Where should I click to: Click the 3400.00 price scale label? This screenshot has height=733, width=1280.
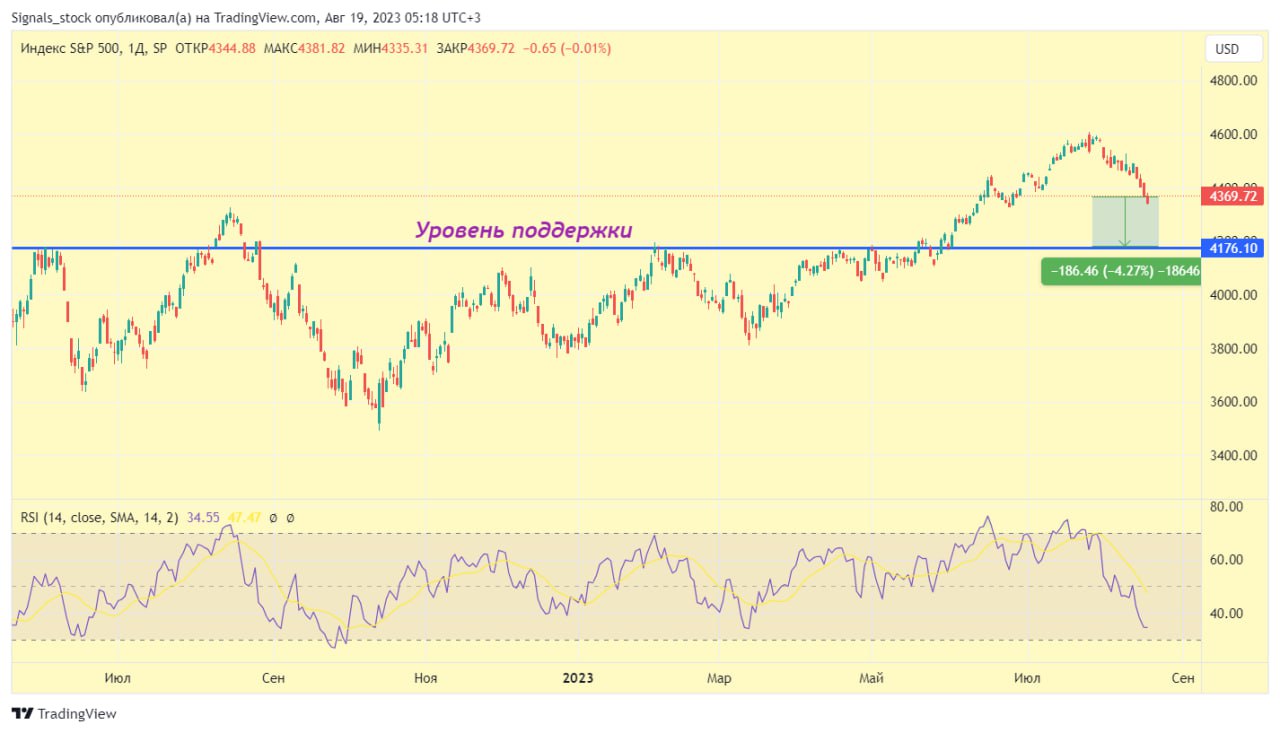click(1233, 455)
